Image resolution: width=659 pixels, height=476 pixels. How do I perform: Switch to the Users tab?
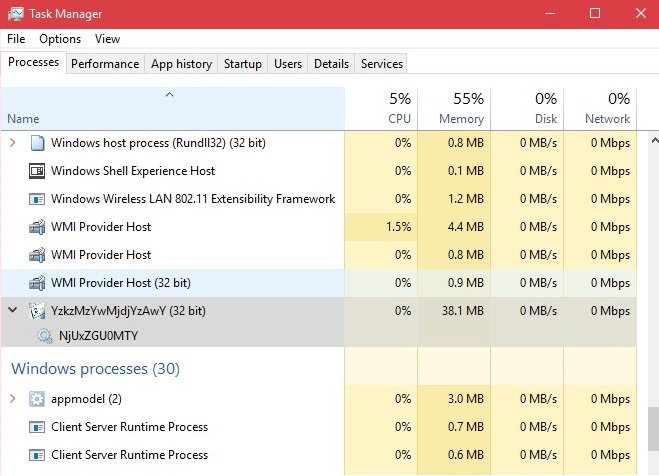[288, 64]
